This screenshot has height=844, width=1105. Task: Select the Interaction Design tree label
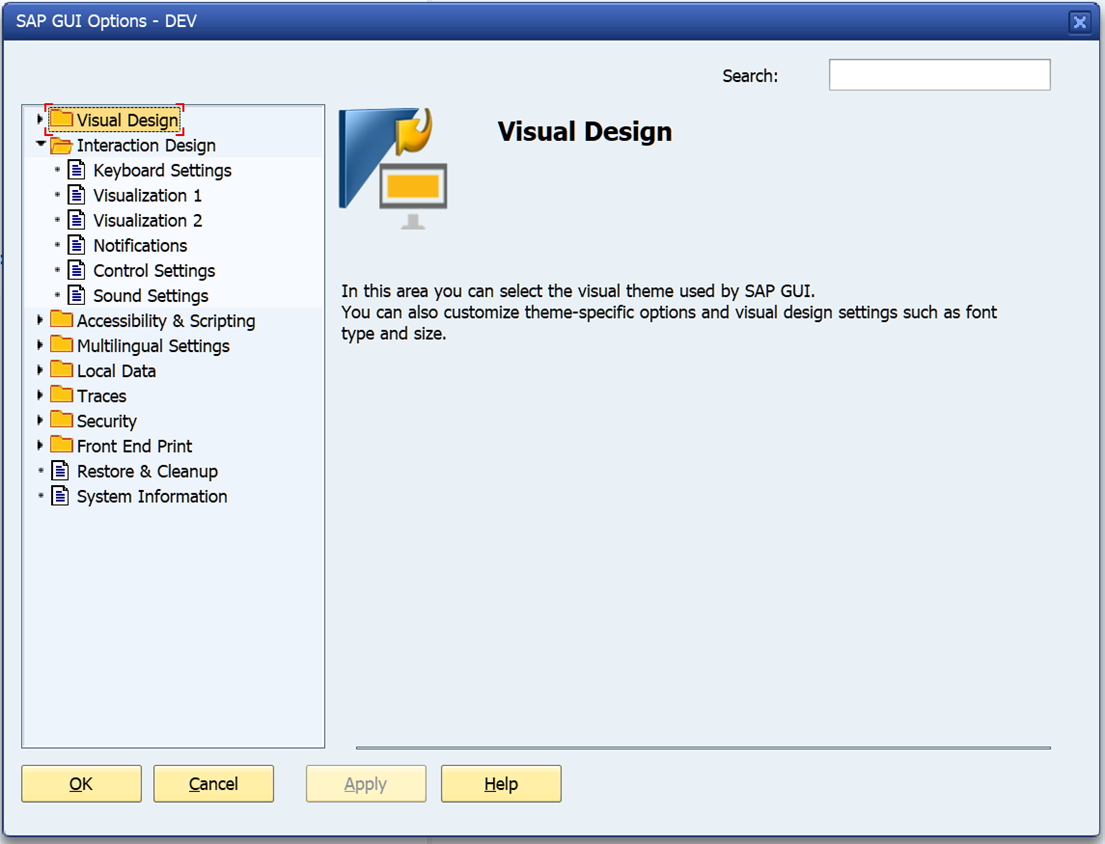point(146,145)
